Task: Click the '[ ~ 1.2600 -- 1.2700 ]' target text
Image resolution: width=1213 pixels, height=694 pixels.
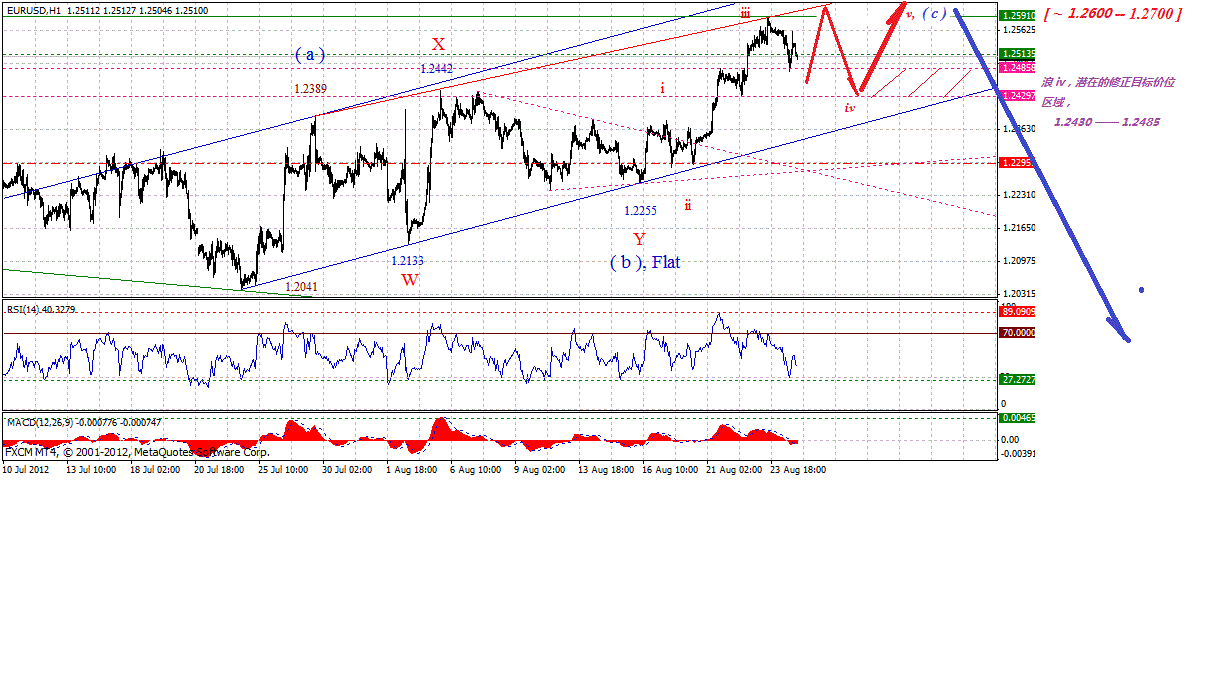Action: coord(1111,14)
